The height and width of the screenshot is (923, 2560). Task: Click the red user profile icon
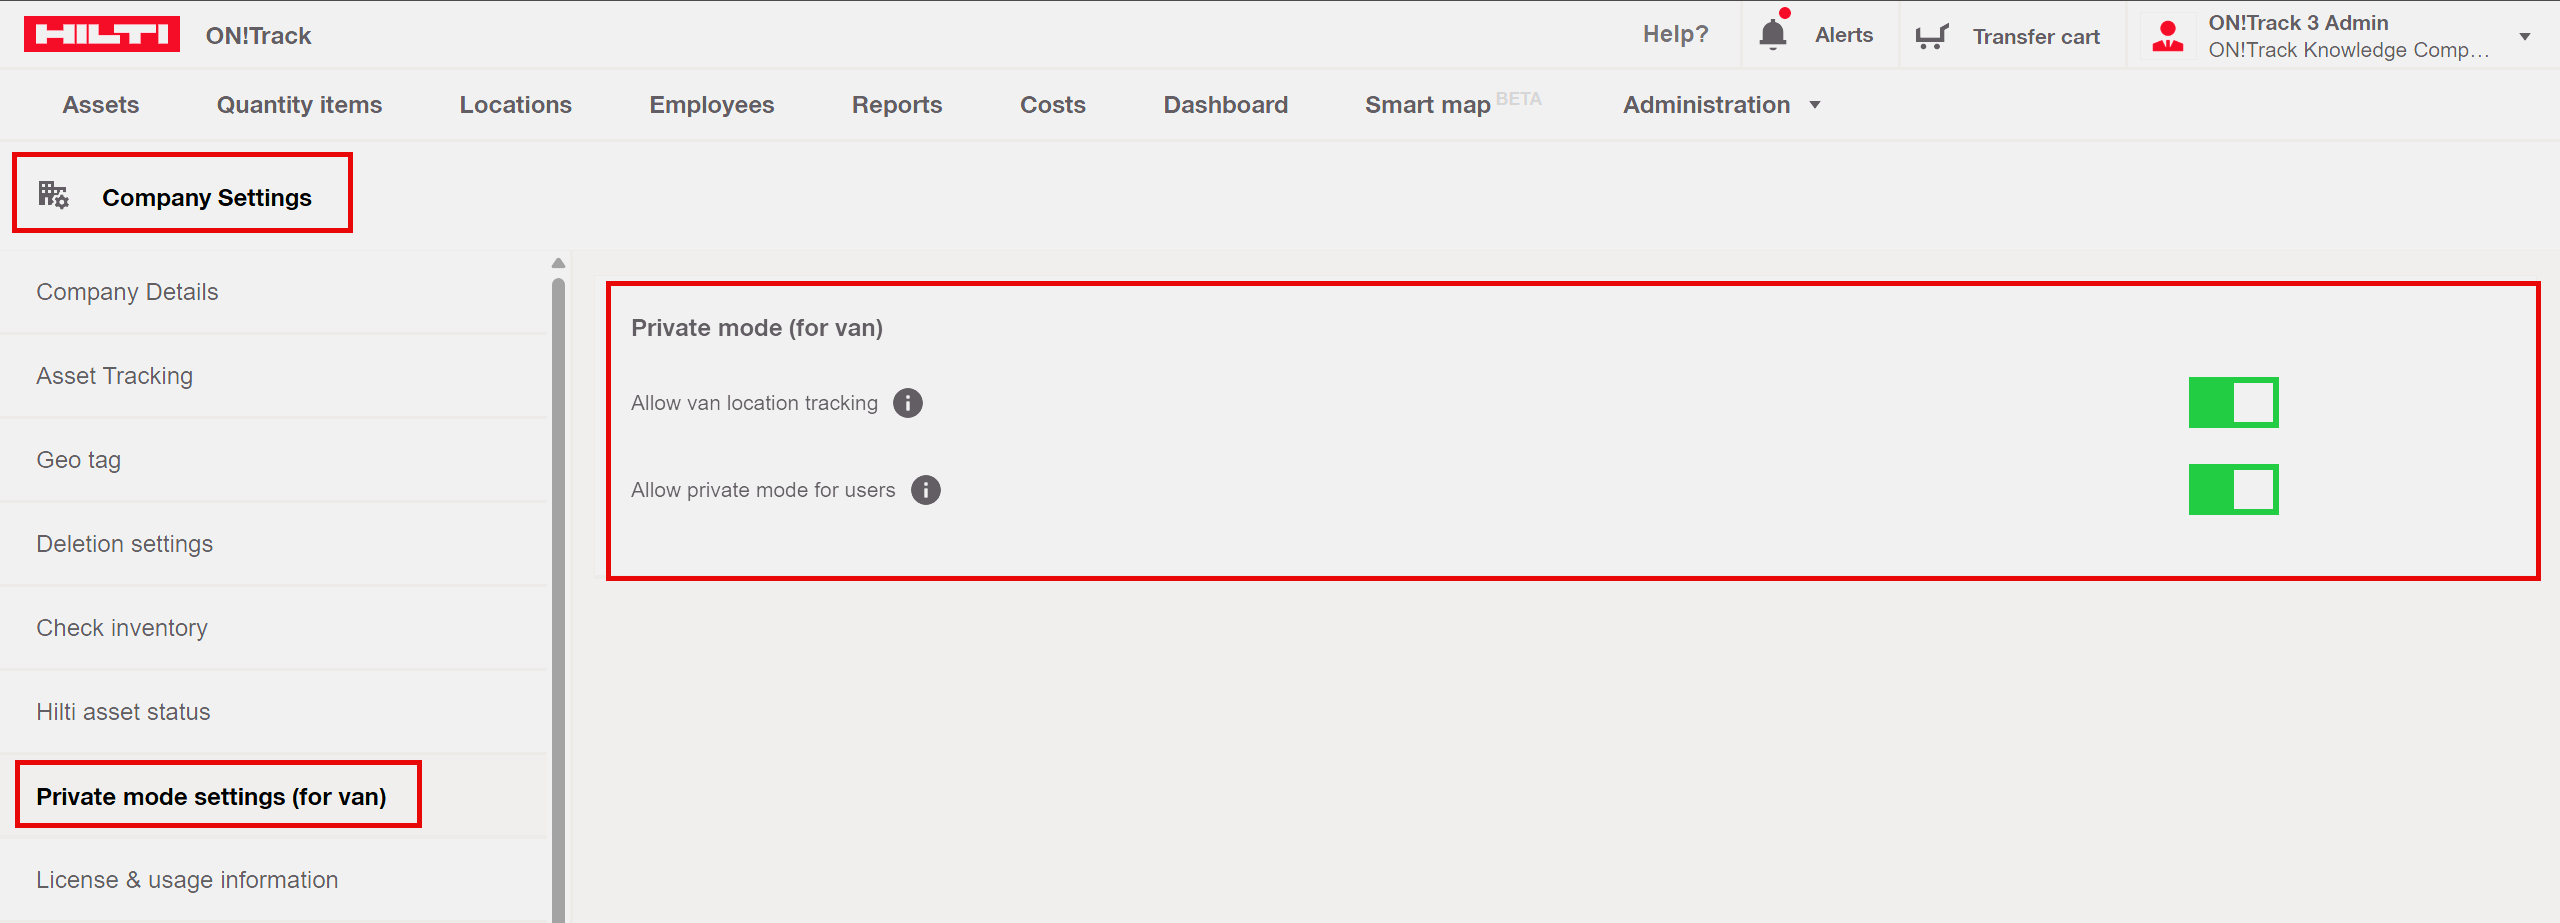tap(2168, 36)
